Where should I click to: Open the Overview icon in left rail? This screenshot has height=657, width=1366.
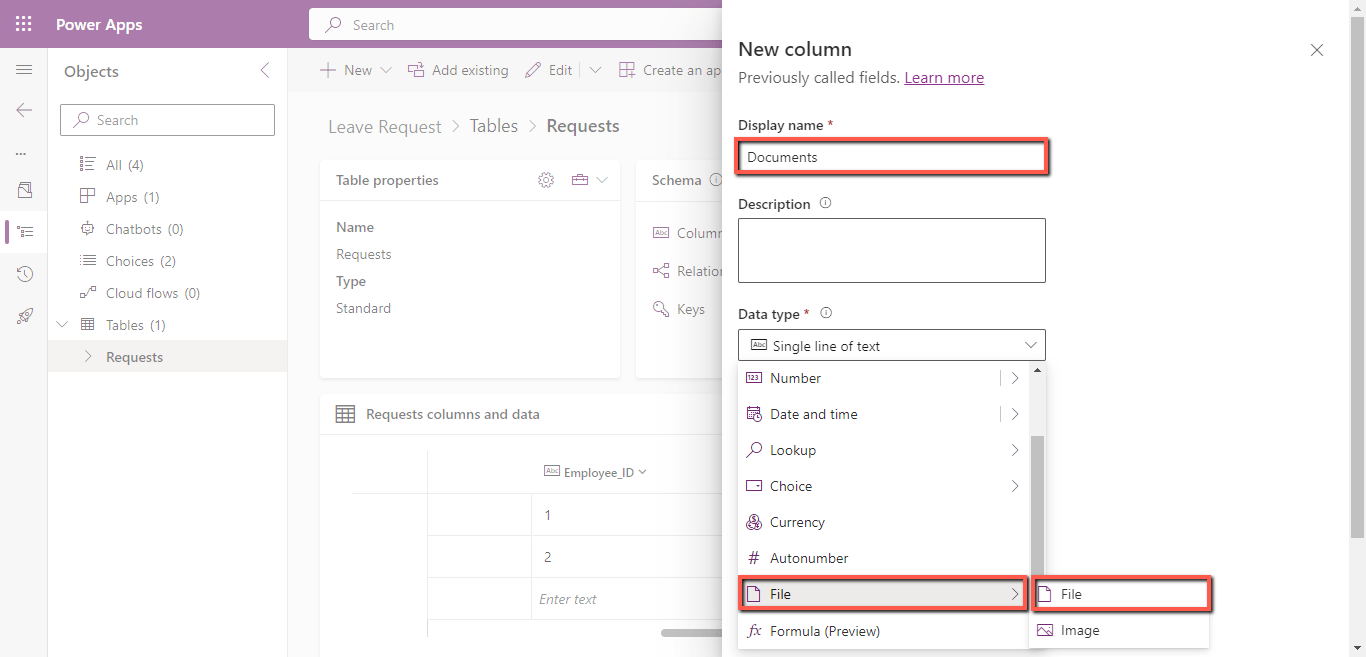click(x=25, y=190)
